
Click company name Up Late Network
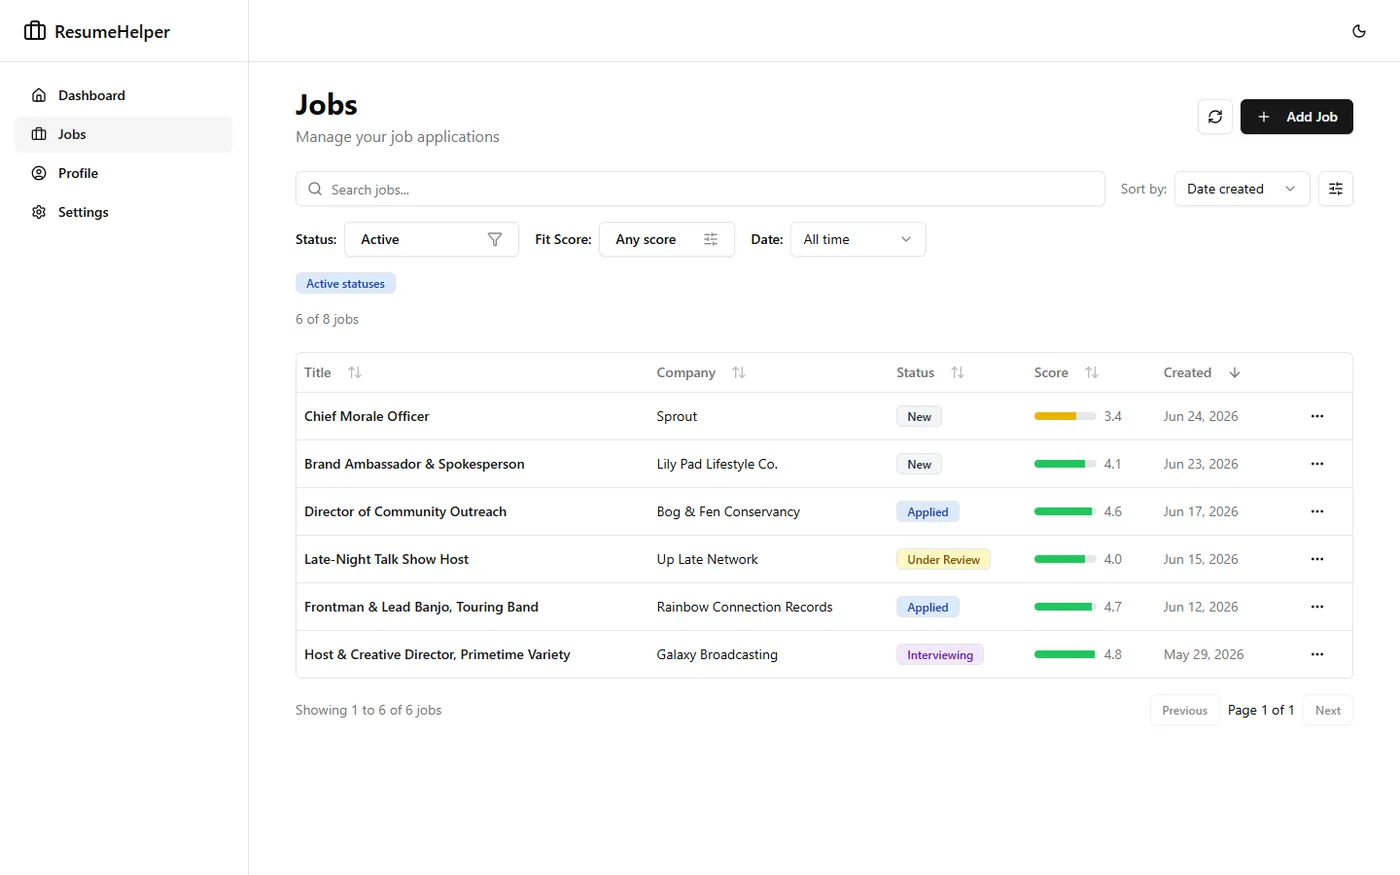pos(707,559)
